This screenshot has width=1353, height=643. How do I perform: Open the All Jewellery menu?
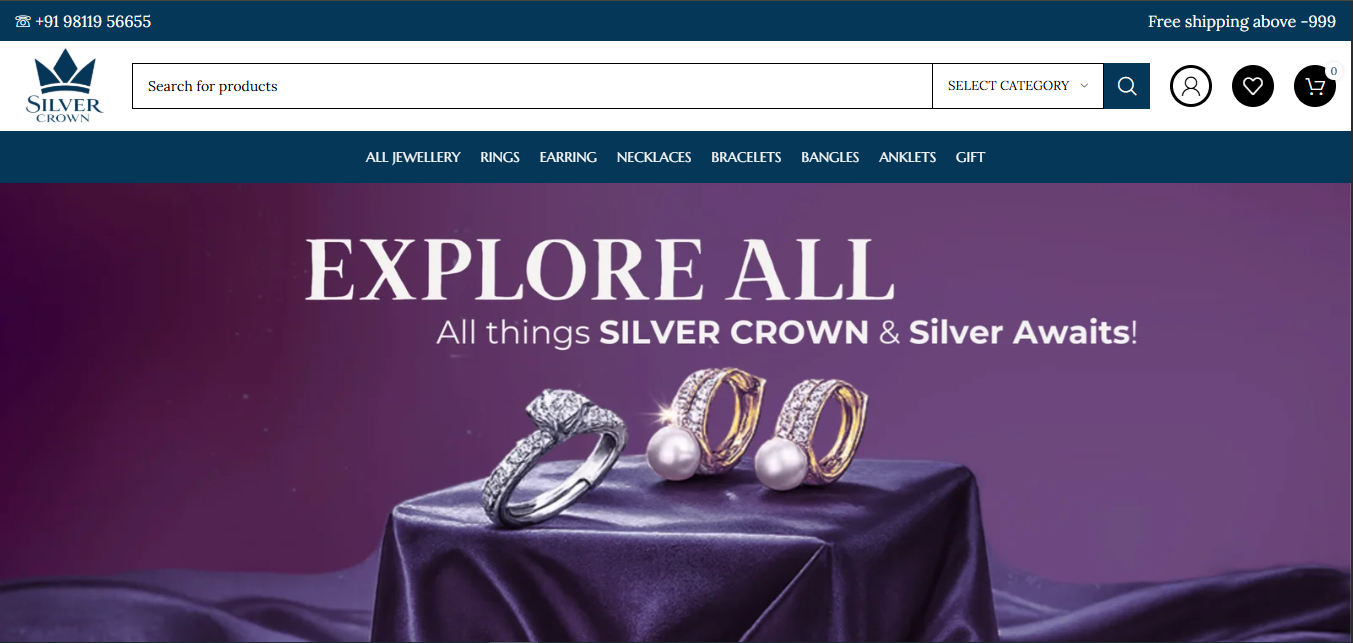tap(413, 157)
